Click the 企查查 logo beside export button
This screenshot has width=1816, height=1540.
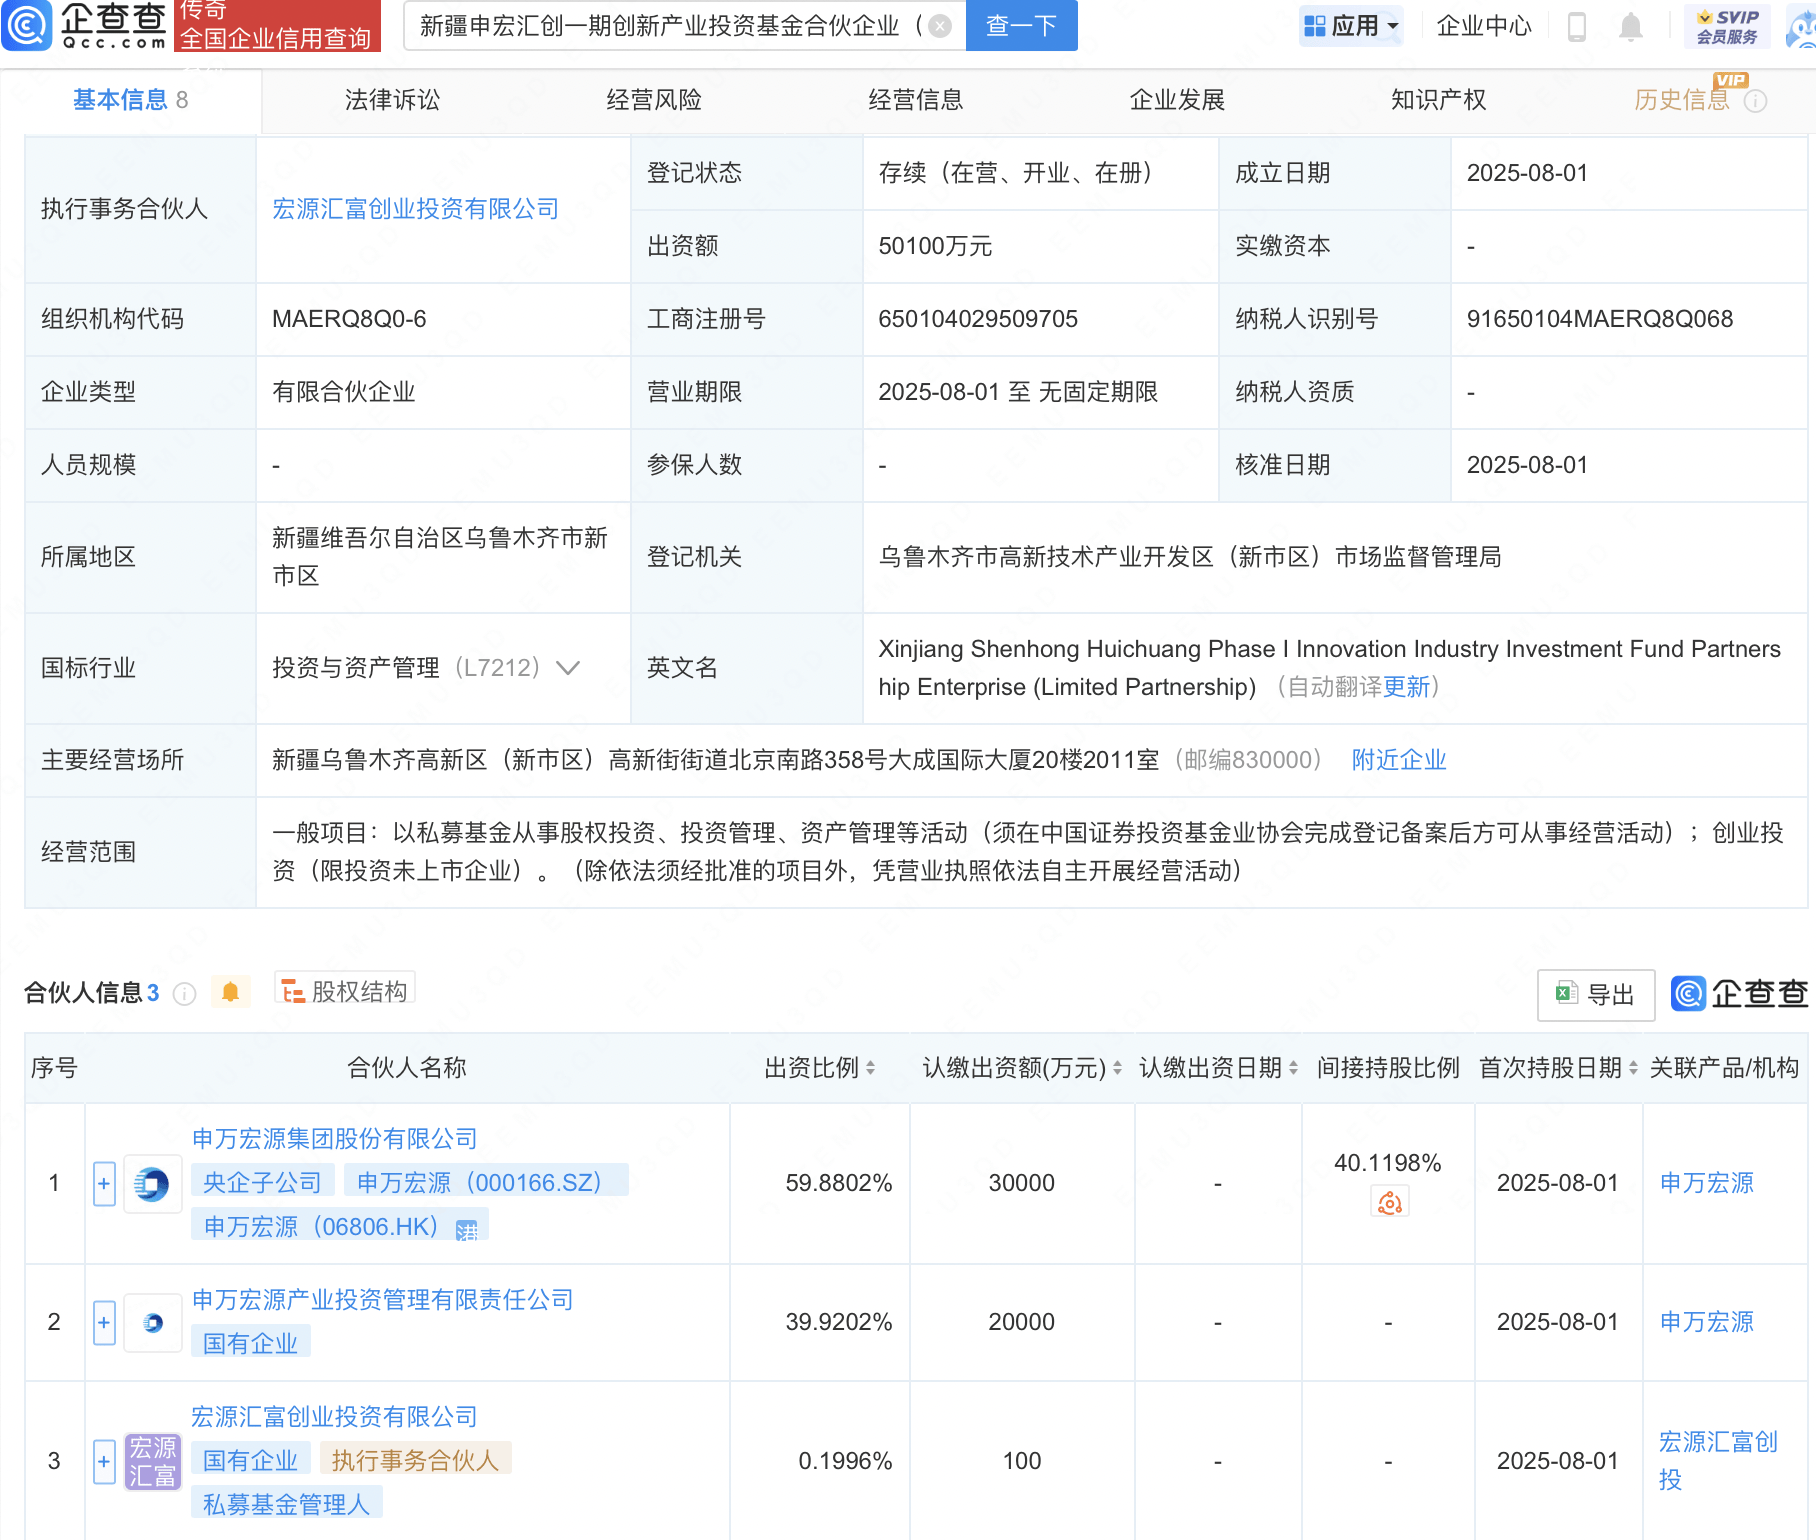click(x=1740, y=994)
